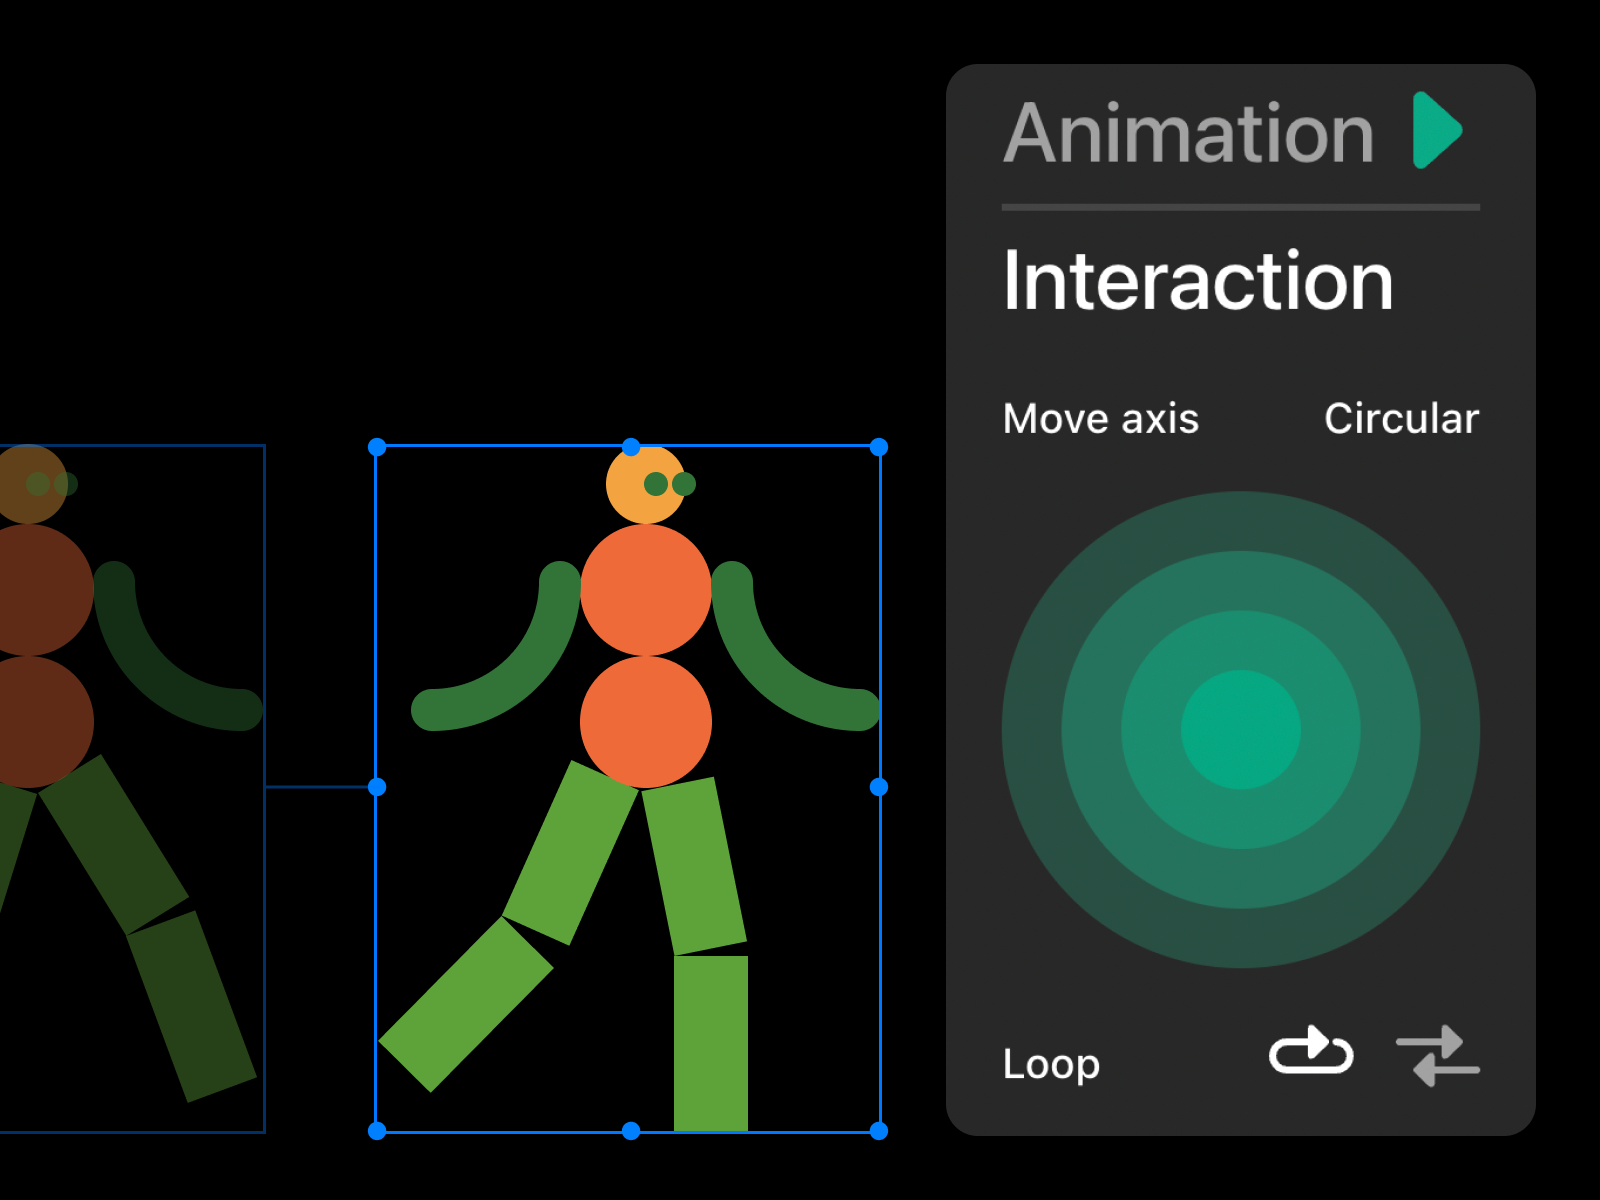Click the top-left selection handle

(x=377, y=447)
